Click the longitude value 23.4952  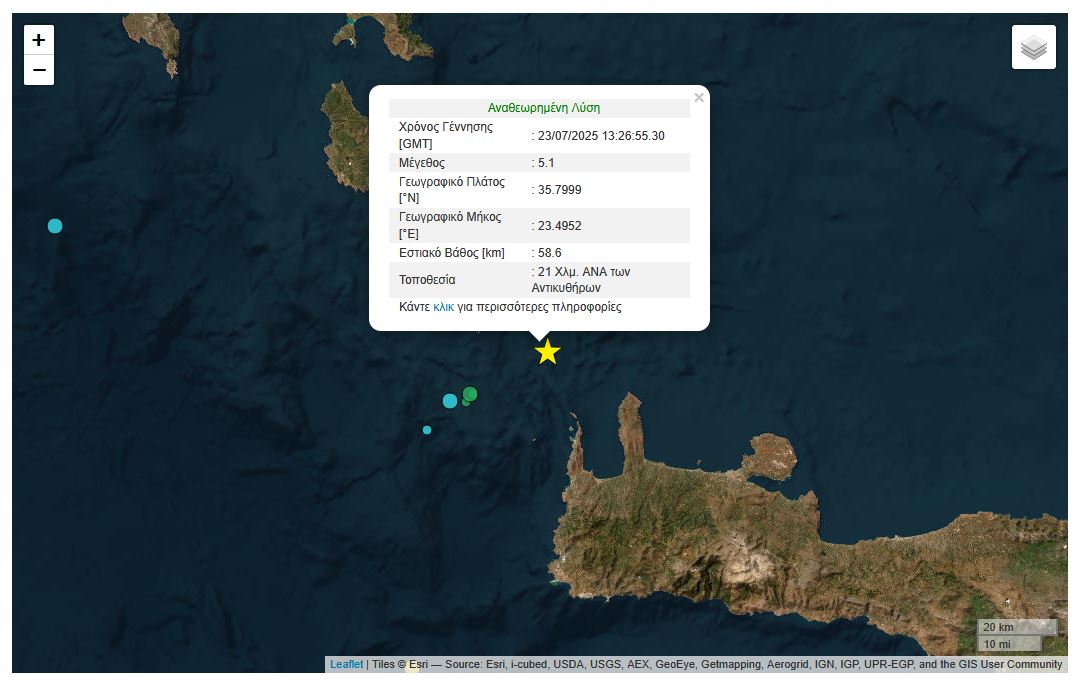pyautogui.click(x=559, y=225)
